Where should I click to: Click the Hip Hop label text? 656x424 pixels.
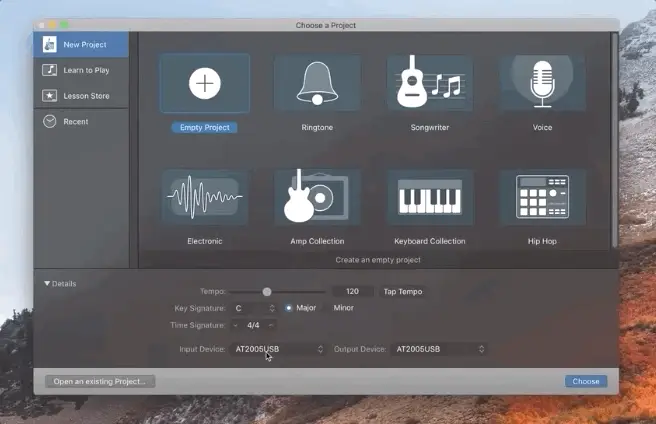coord(542,241)
